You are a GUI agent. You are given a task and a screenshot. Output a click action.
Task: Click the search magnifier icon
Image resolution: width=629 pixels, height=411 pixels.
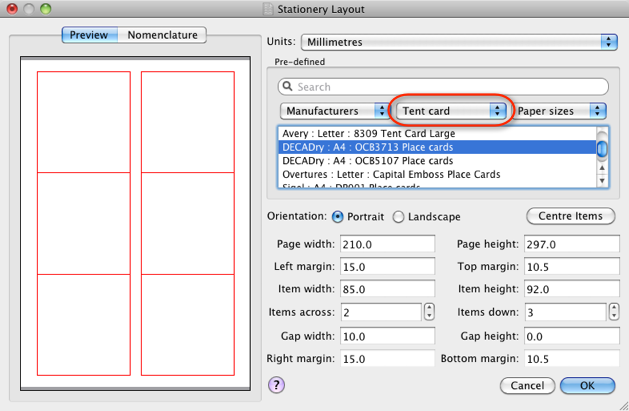(x=288, y=87)
